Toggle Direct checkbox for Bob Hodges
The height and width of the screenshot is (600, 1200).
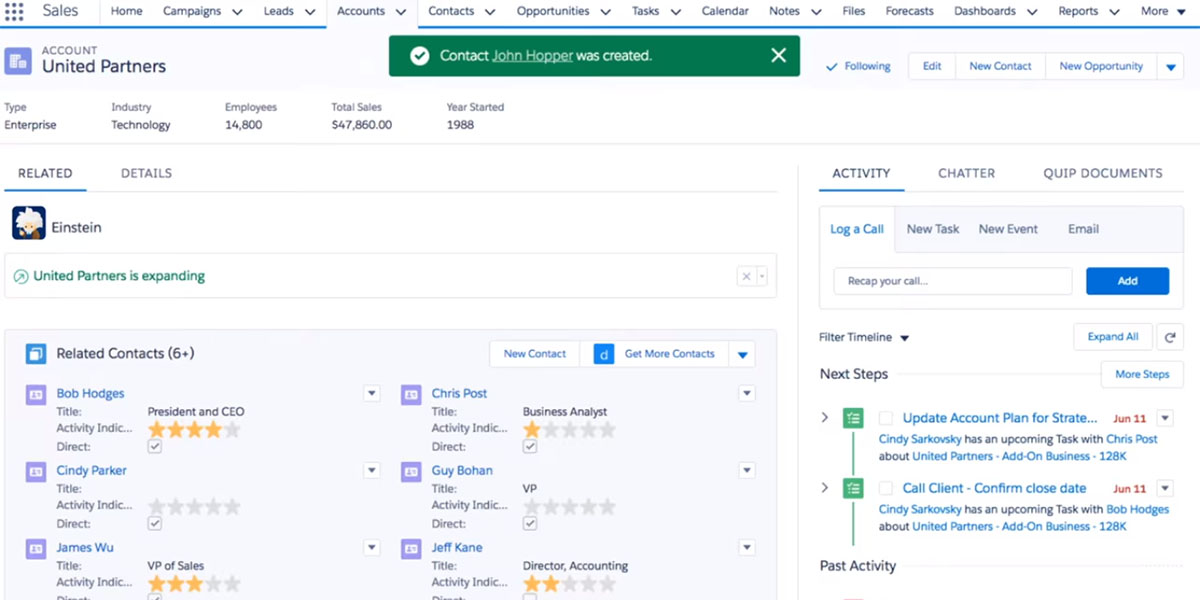[x=154, y=447]
